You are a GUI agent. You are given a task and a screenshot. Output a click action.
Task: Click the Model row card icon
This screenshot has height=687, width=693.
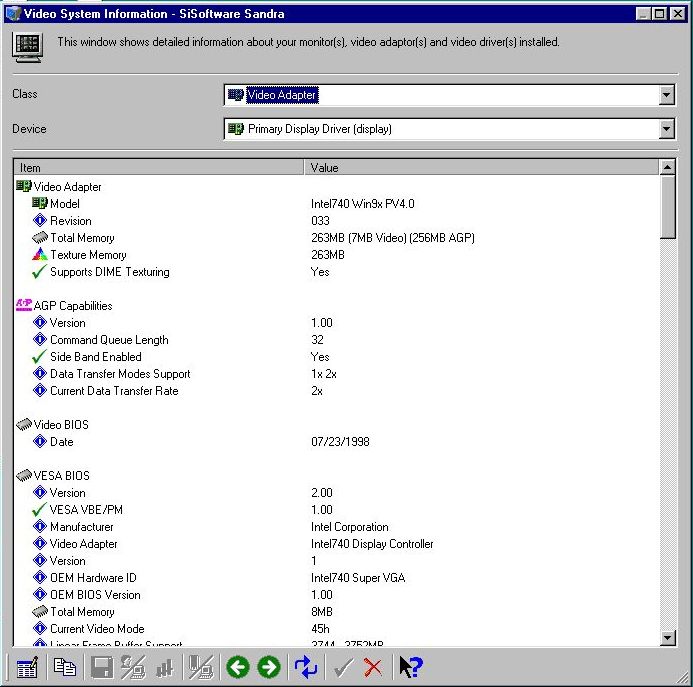40,203
